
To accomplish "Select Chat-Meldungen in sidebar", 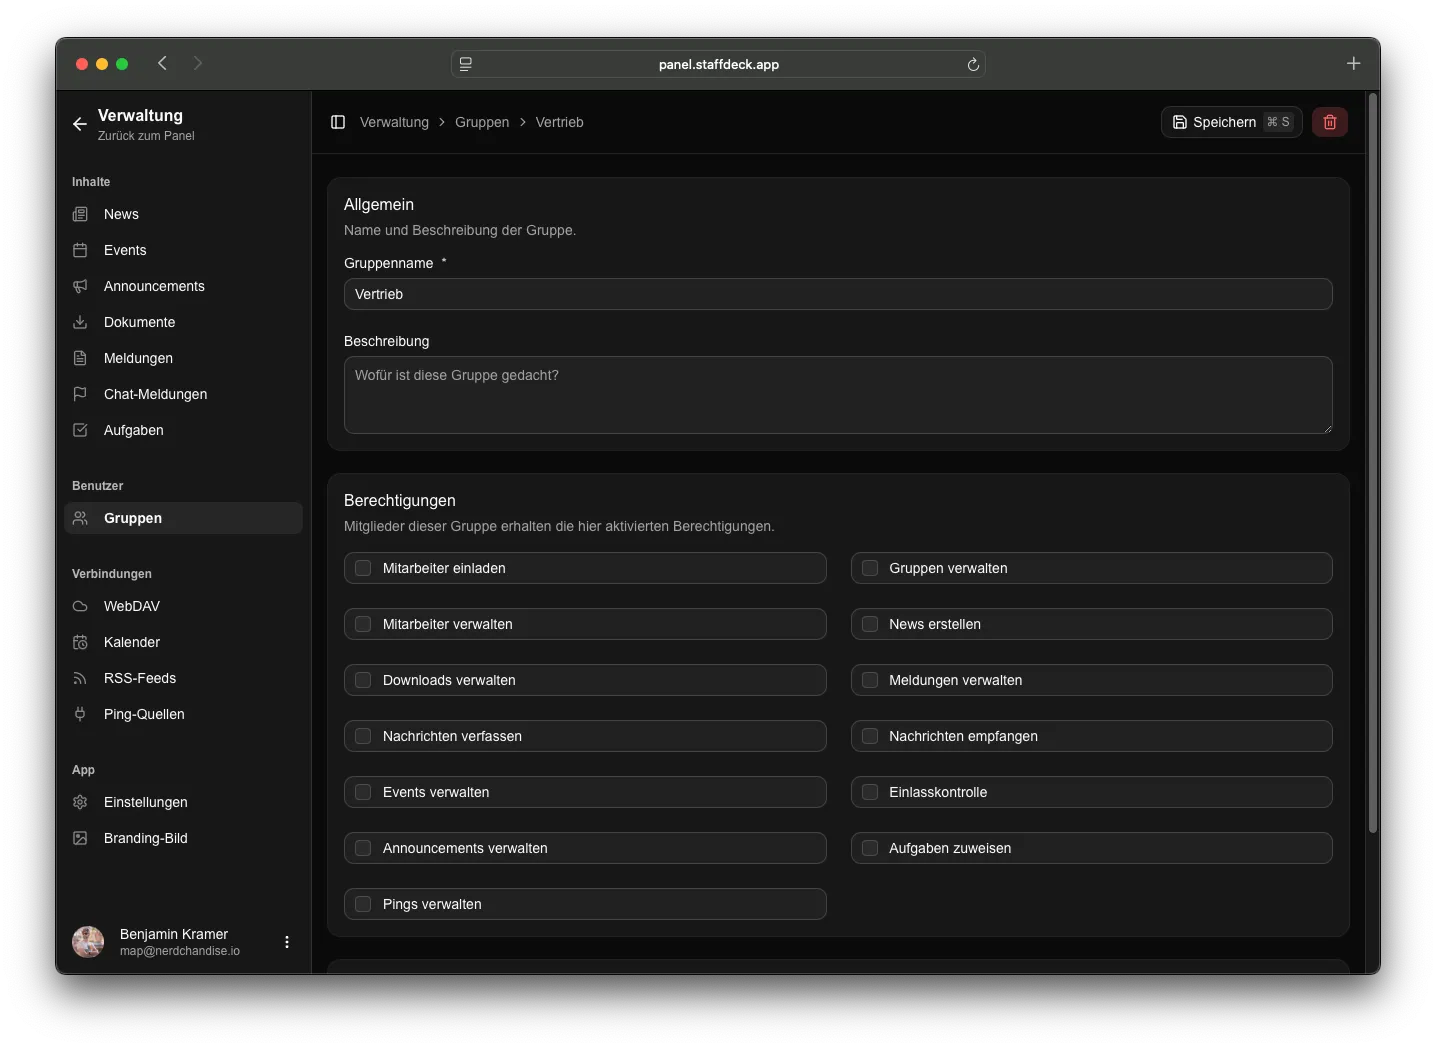I will pos(183,394).
